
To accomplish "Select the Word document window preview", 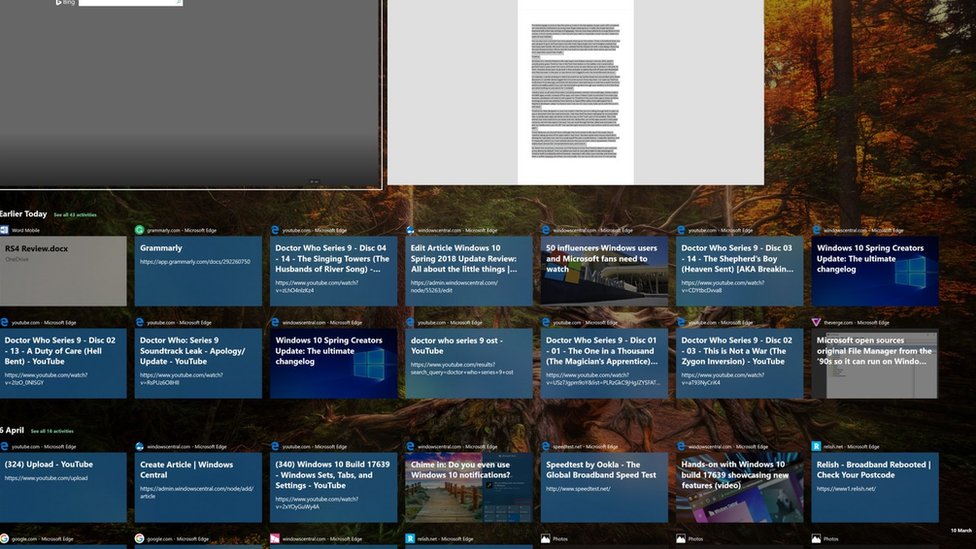I will [575, 90].
